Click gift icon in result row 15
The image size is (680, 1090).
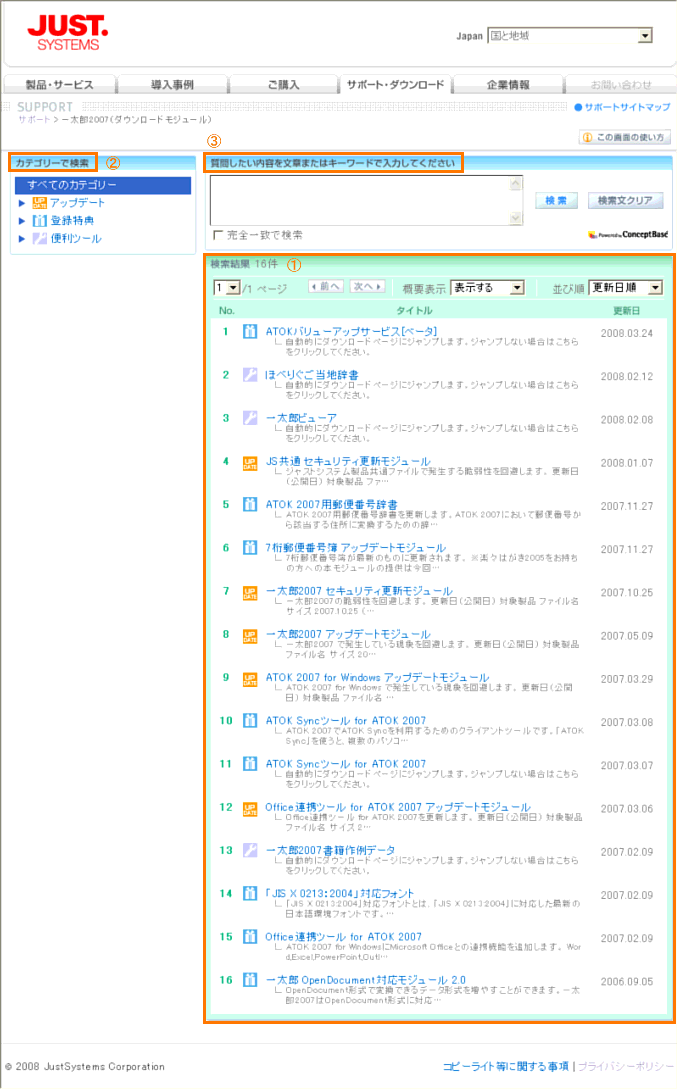250,937
